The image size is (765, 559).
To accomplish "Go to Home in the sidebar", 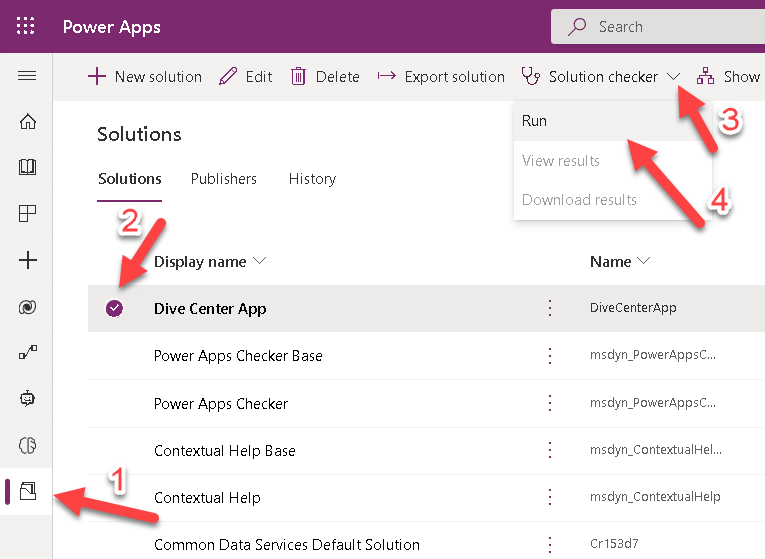I will point(27,121).
